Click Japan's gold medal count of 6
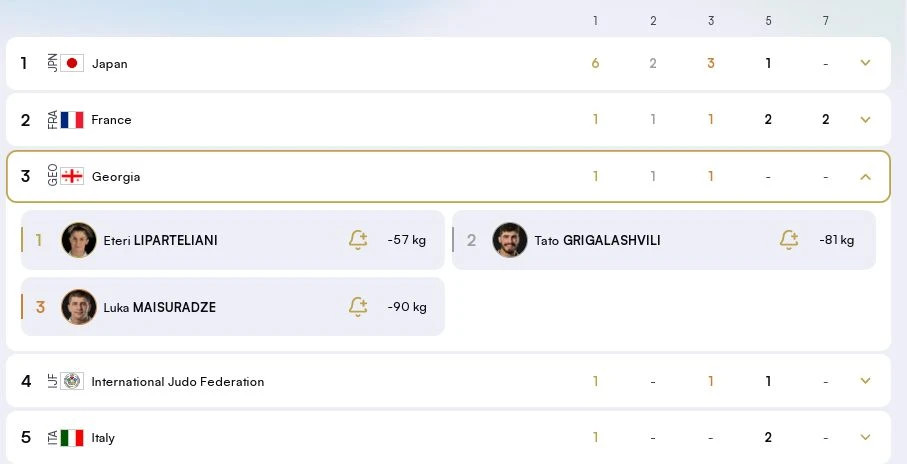Image resolution: width=907 pixels, height=464 pixels. [595, 63]
